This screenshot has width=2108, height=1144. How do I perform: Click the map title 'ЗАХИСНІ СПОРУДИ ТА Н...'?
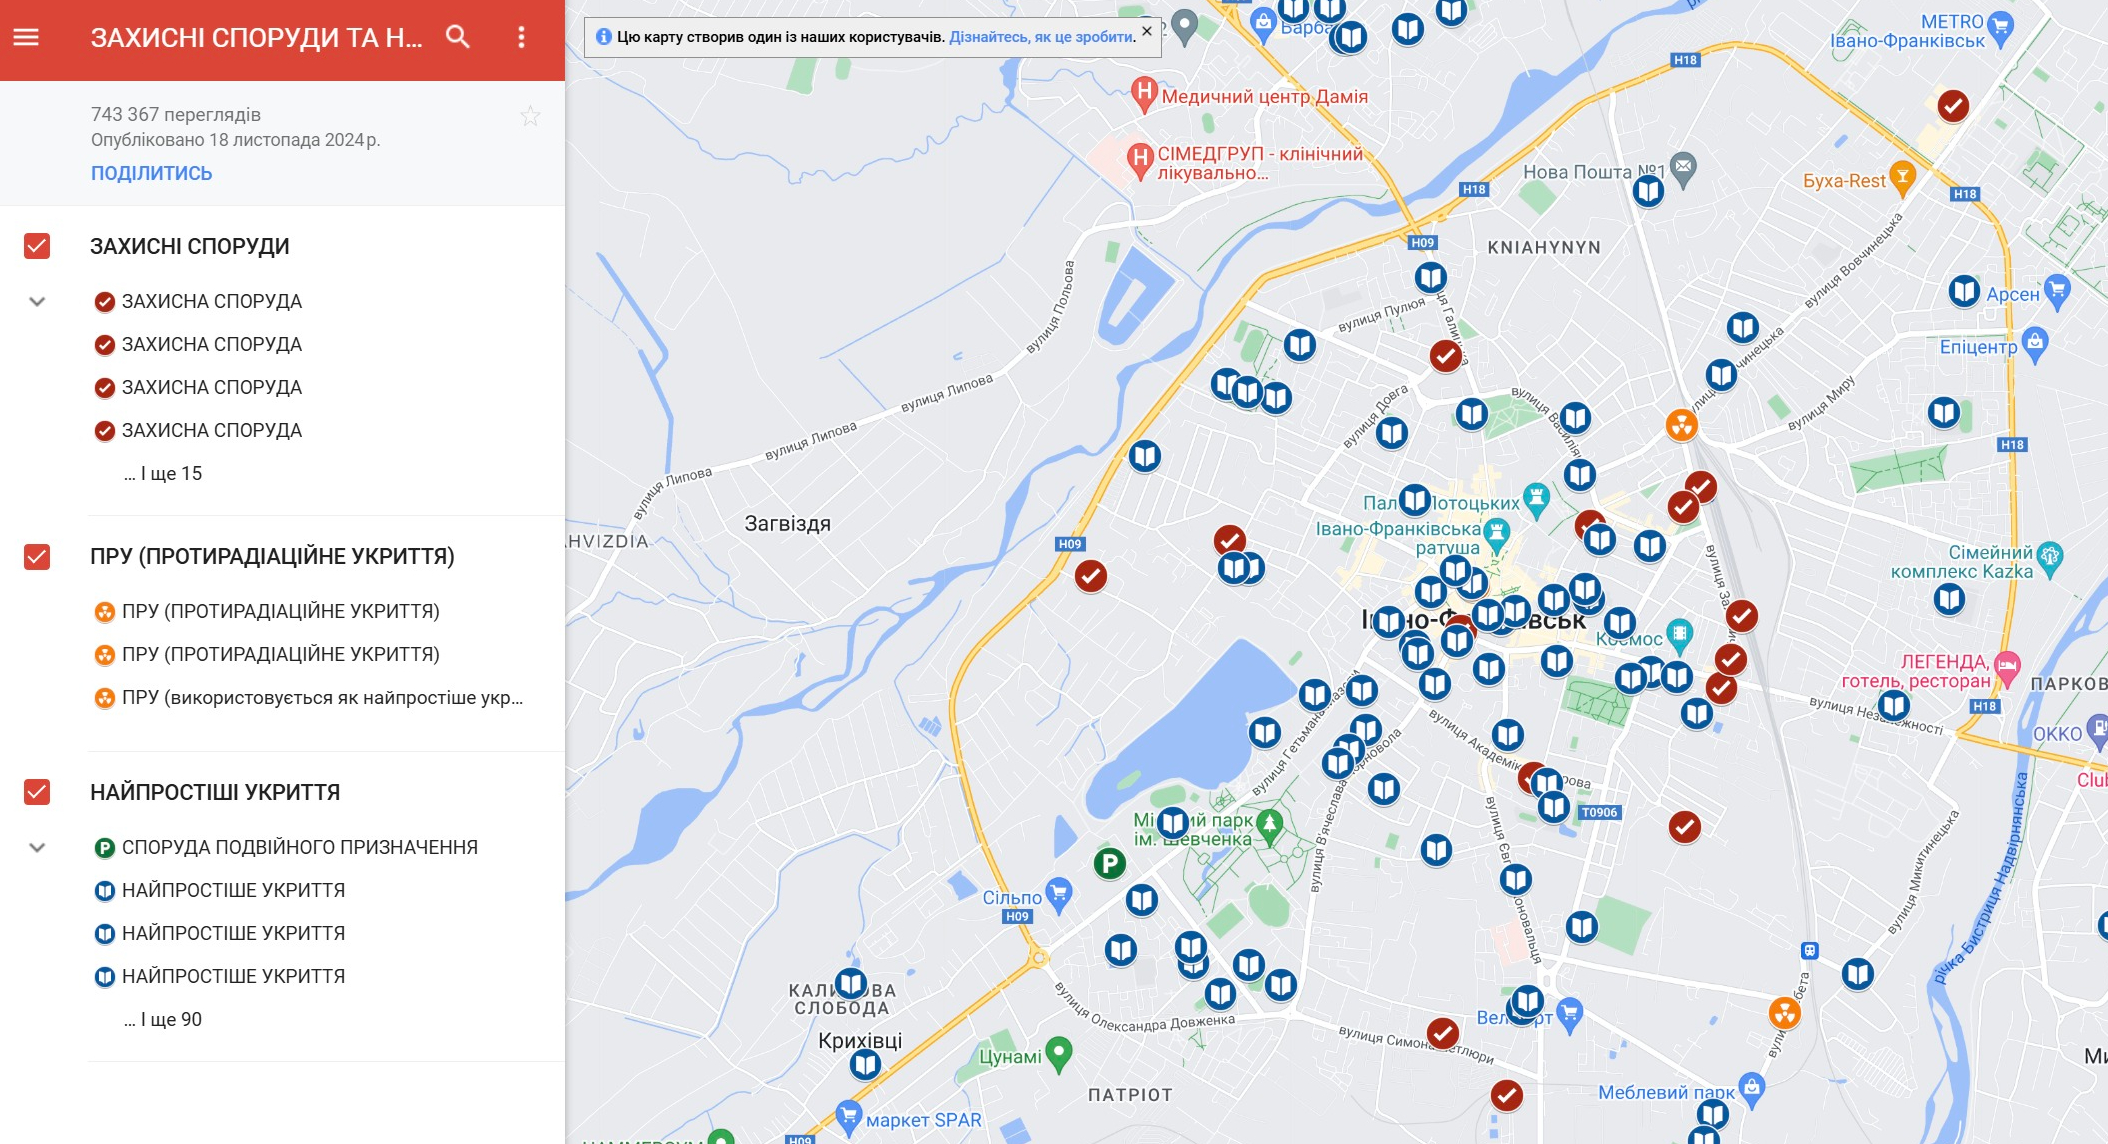pos(256,38)
